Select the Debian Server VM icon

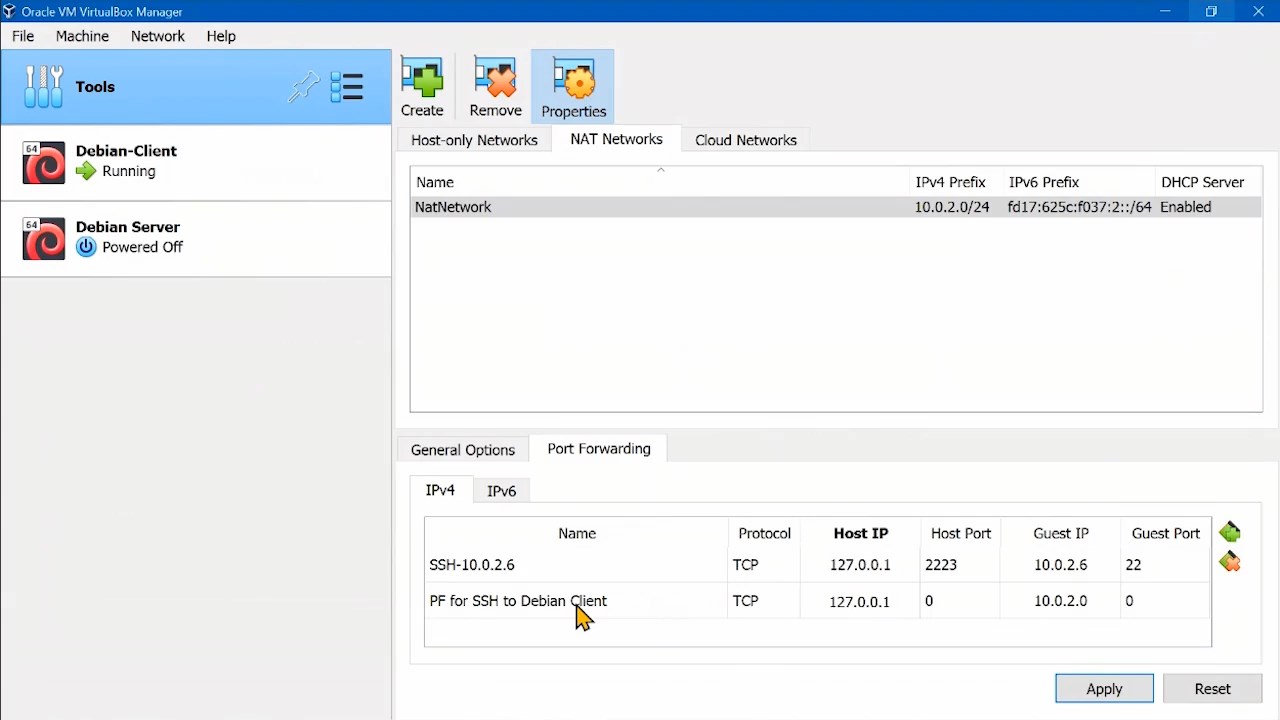coord(44,238)
